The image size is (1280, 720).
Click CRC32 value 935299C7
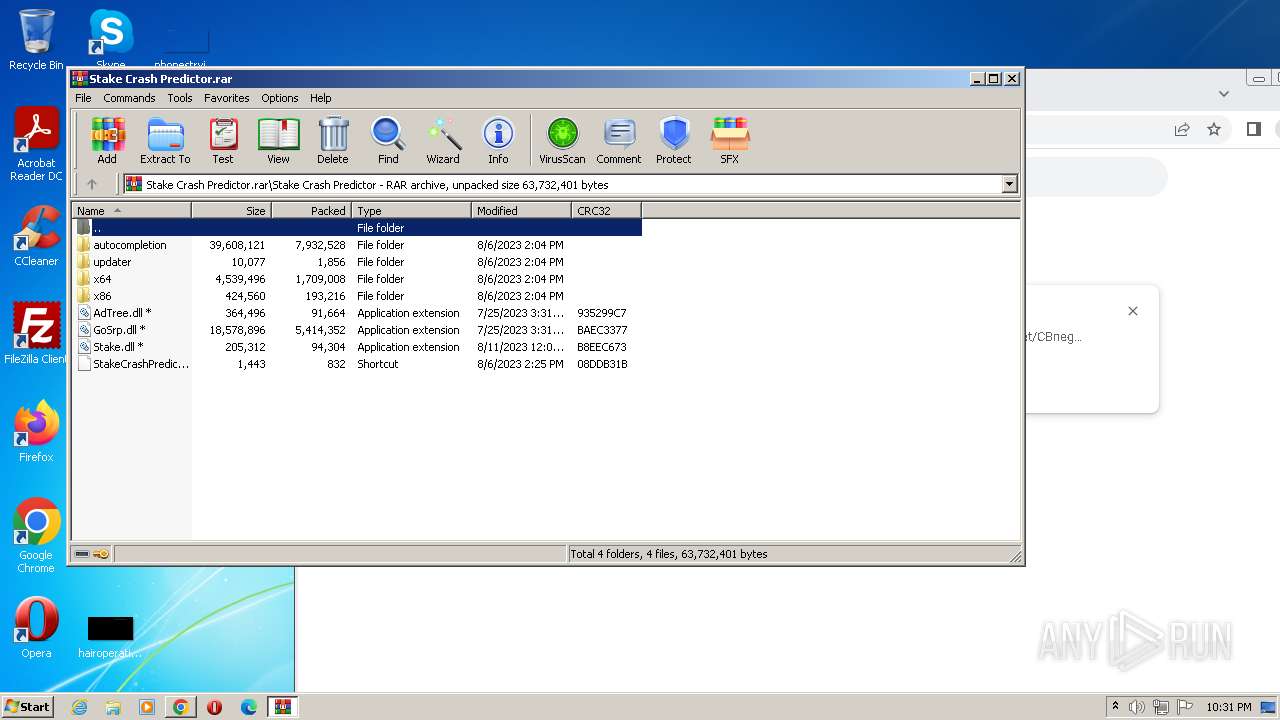coord(602,313)
